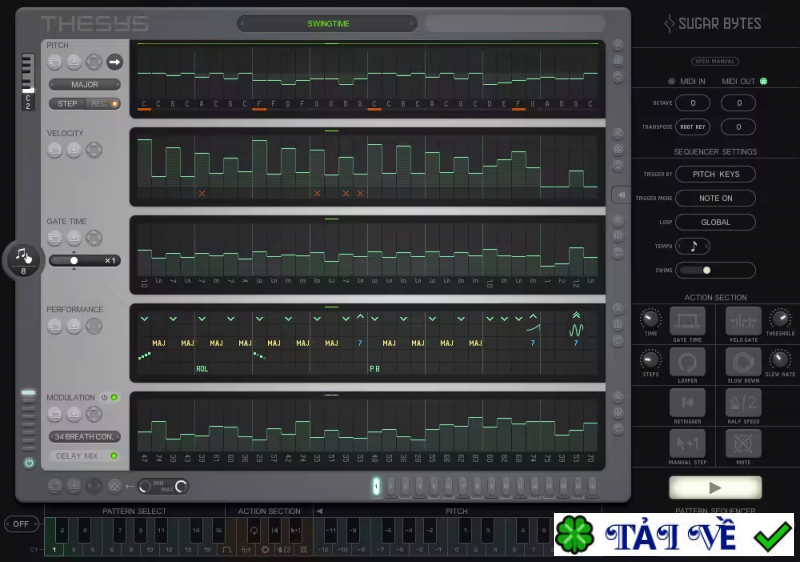Select pattern 1 in the pattern sequencer row
800x562 pixels.
click(376, 486)
